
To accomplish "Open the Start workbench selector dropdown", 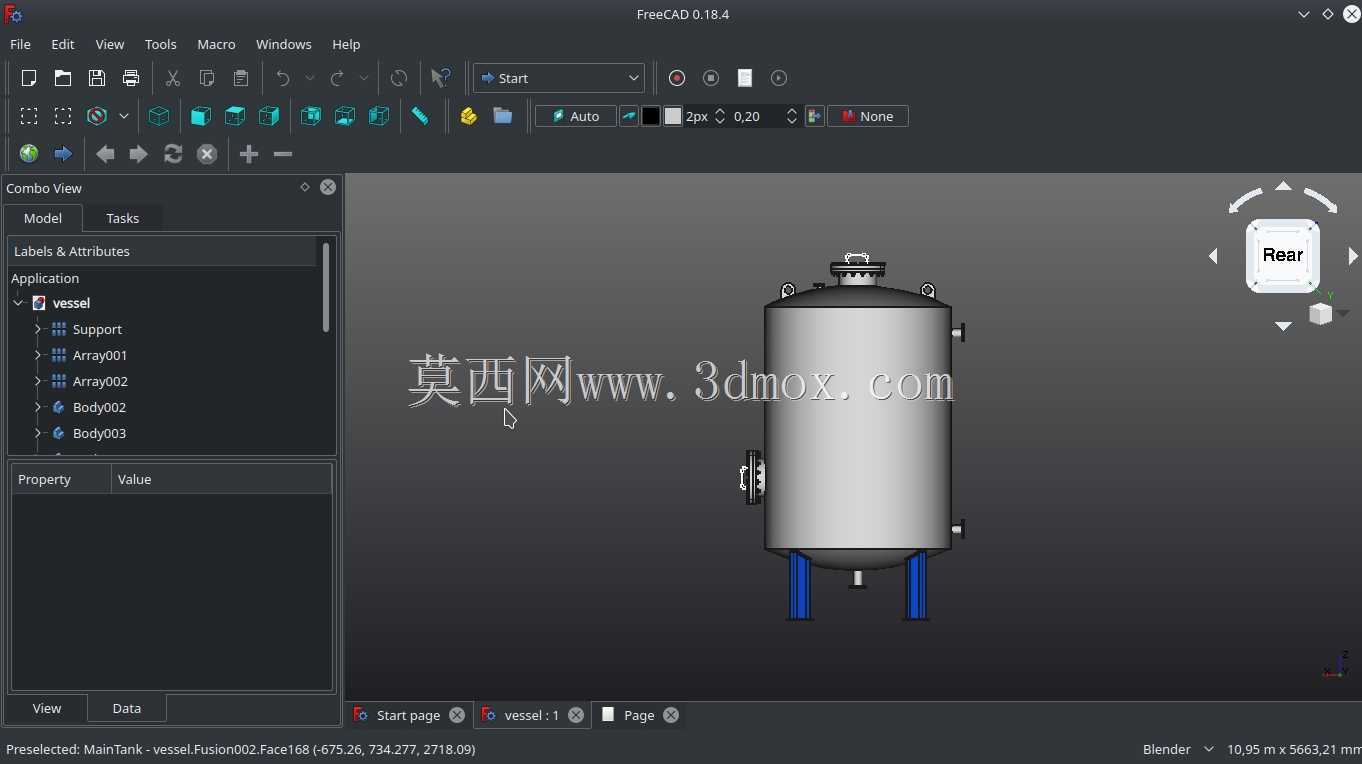I will (559, 78).
